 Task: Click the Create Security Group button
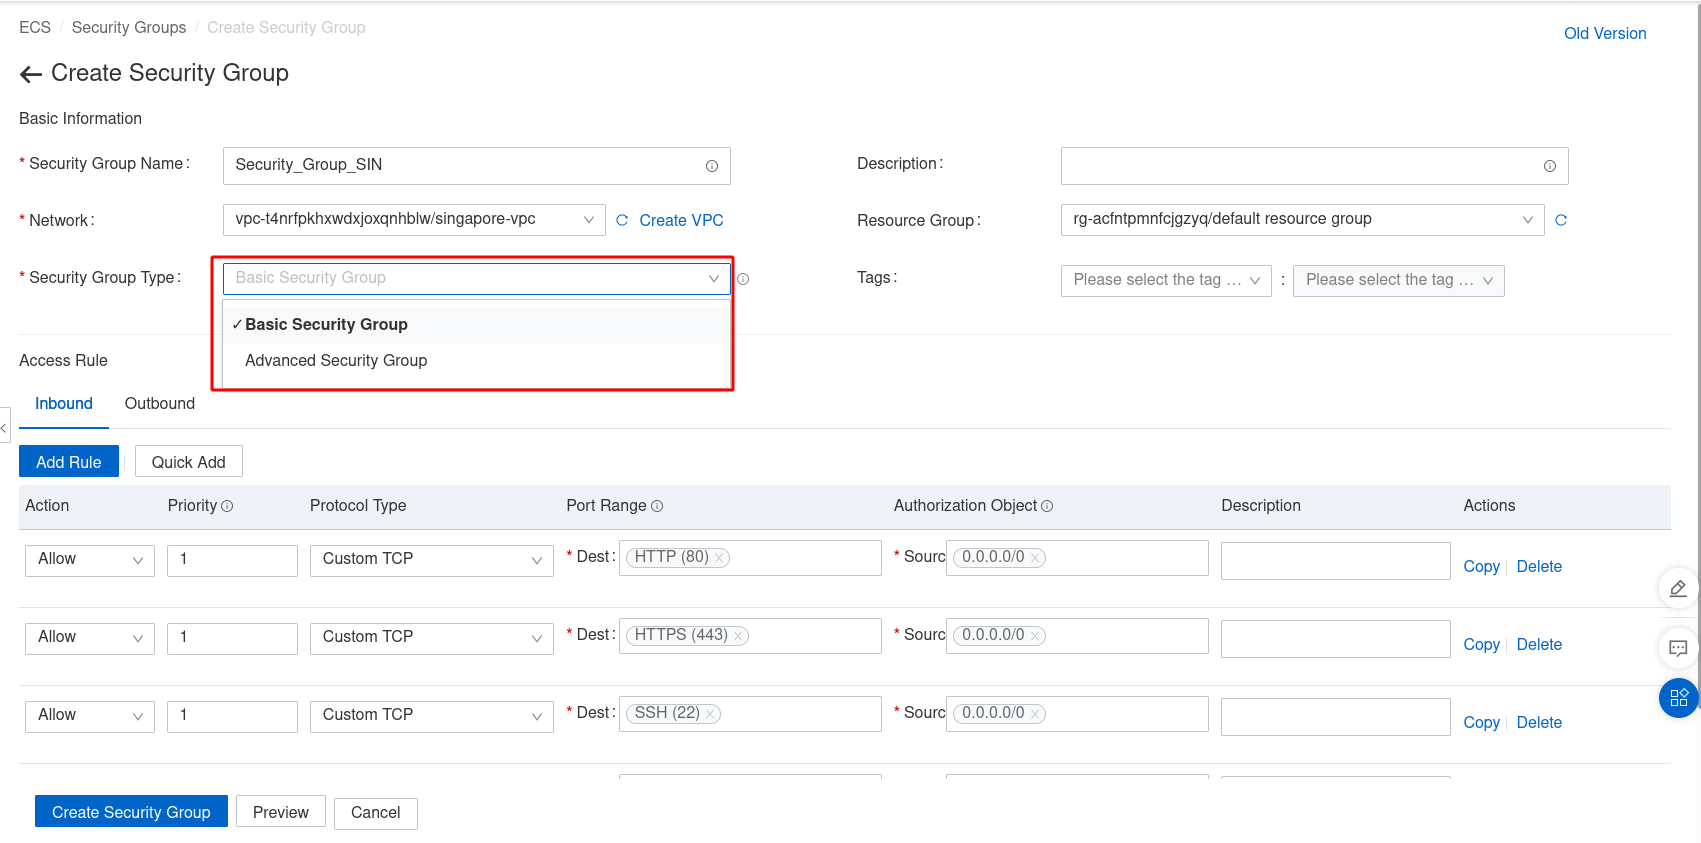pyautogui.click(x=131, y=812)
